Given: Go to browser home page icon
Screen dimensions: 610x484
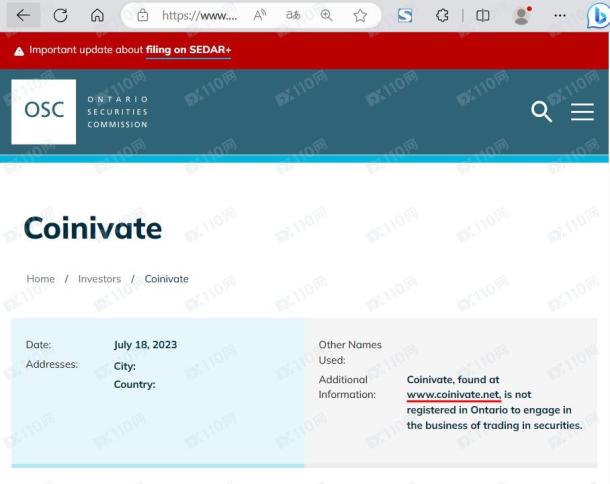Looking at the screenshot, I should click(x=97, y=16).
